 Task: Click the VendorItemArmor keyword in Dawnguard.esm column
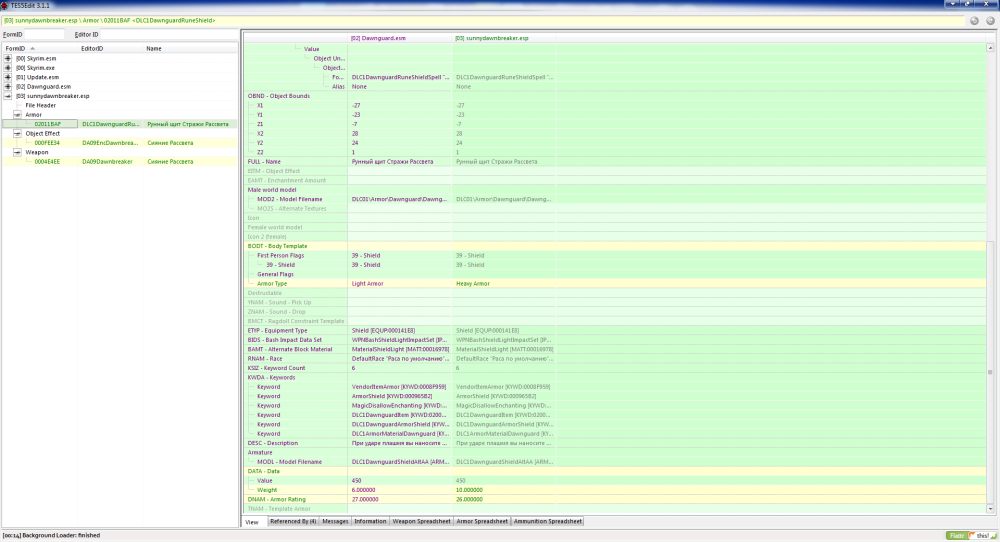tap(399, 387)
